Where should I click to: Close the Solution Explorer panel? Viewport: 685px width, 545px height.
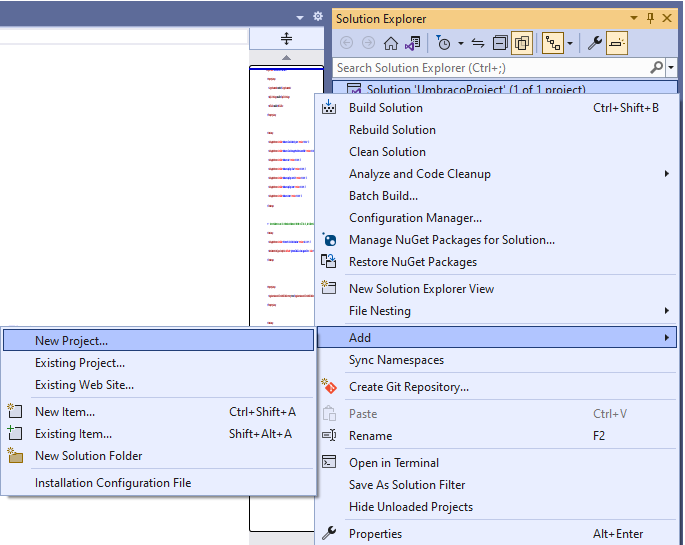[667, 18]
